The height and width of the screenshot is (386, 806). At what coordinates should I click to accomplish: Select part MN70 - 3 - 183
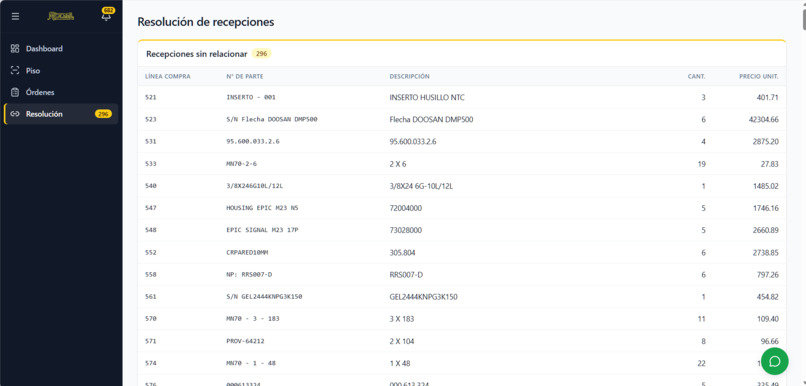tap(253, 319)
